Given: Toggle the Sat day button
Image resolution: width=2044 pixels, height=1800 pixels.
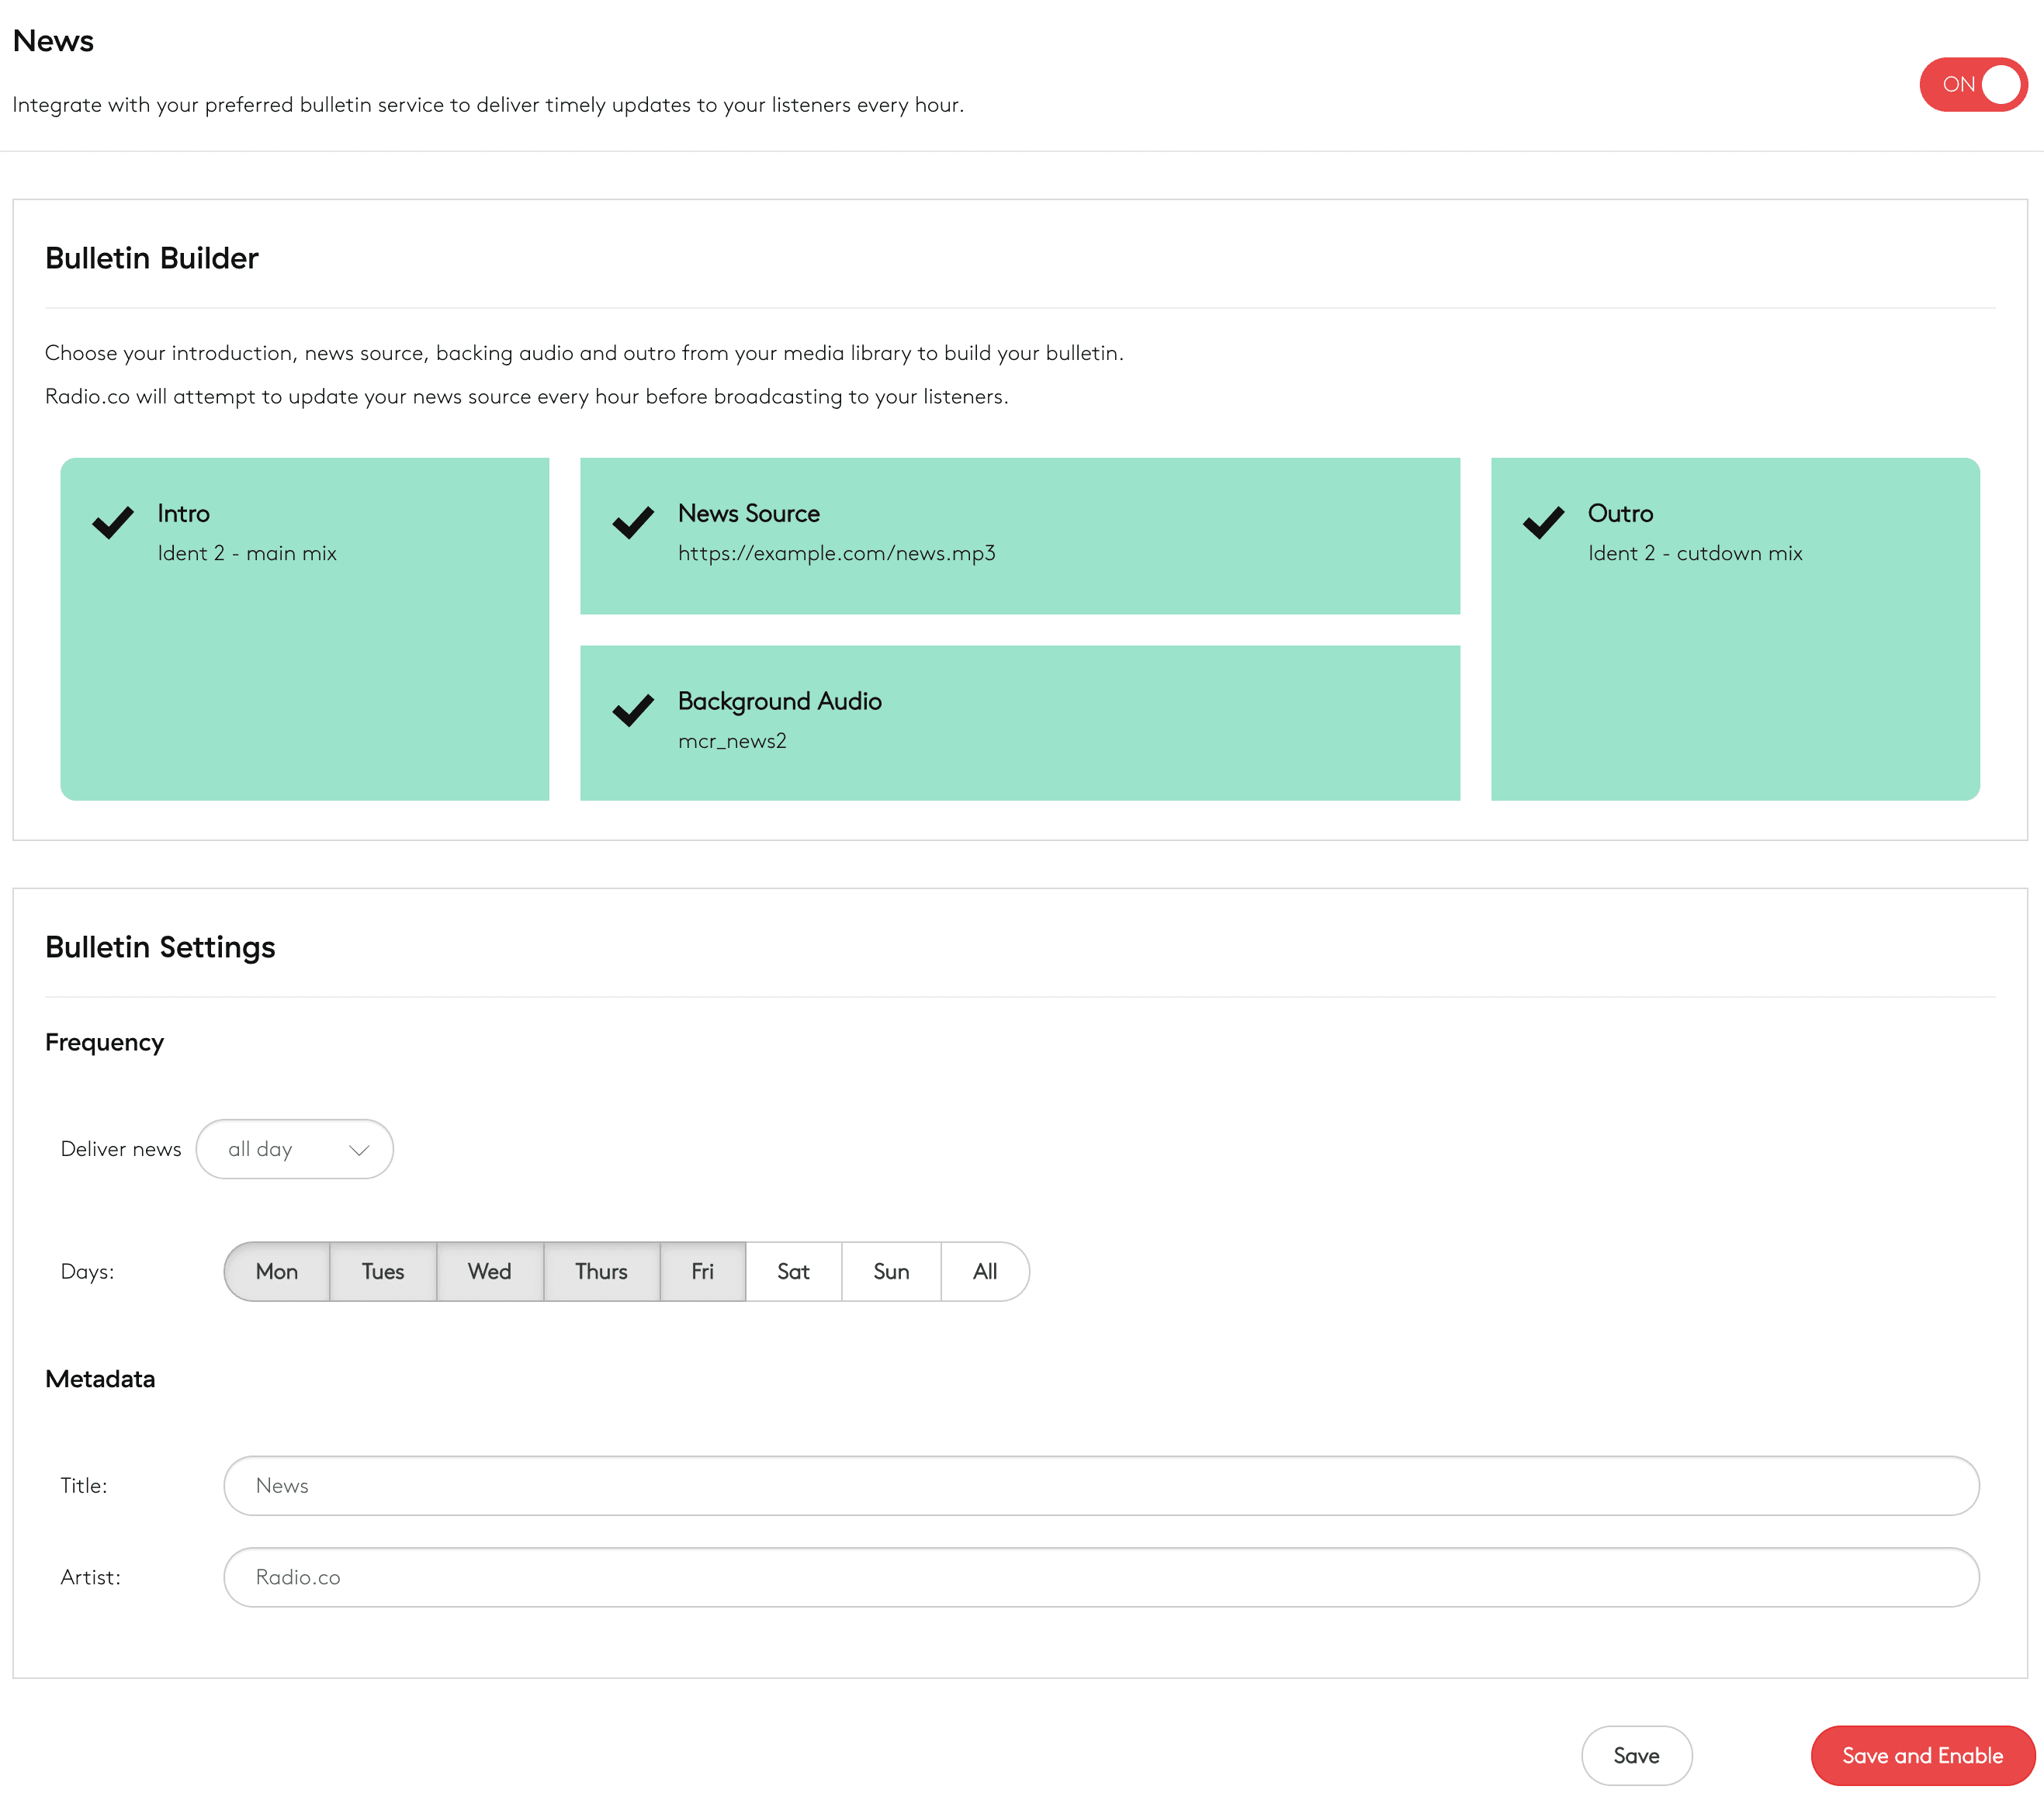Looking at the screenshot, I should coord(793,1271).
